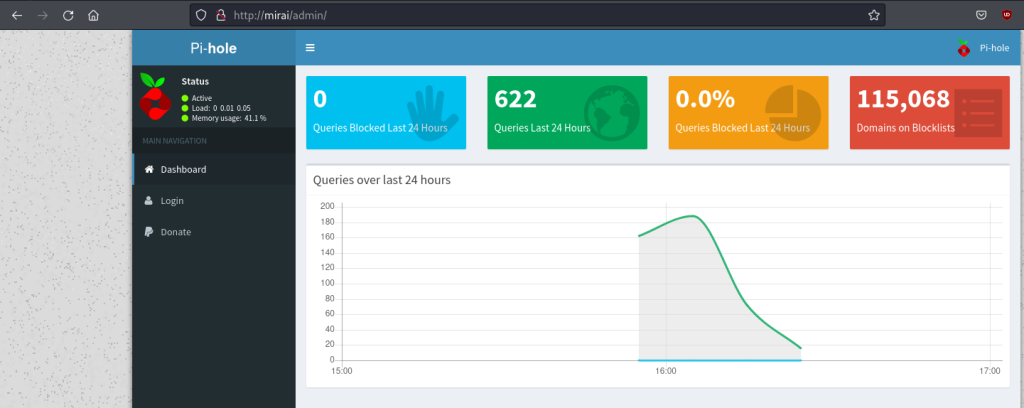Click the MAIN NAVIGATION header label
Viewport: 1024px width, 408px height.
(x=174, y=140)
